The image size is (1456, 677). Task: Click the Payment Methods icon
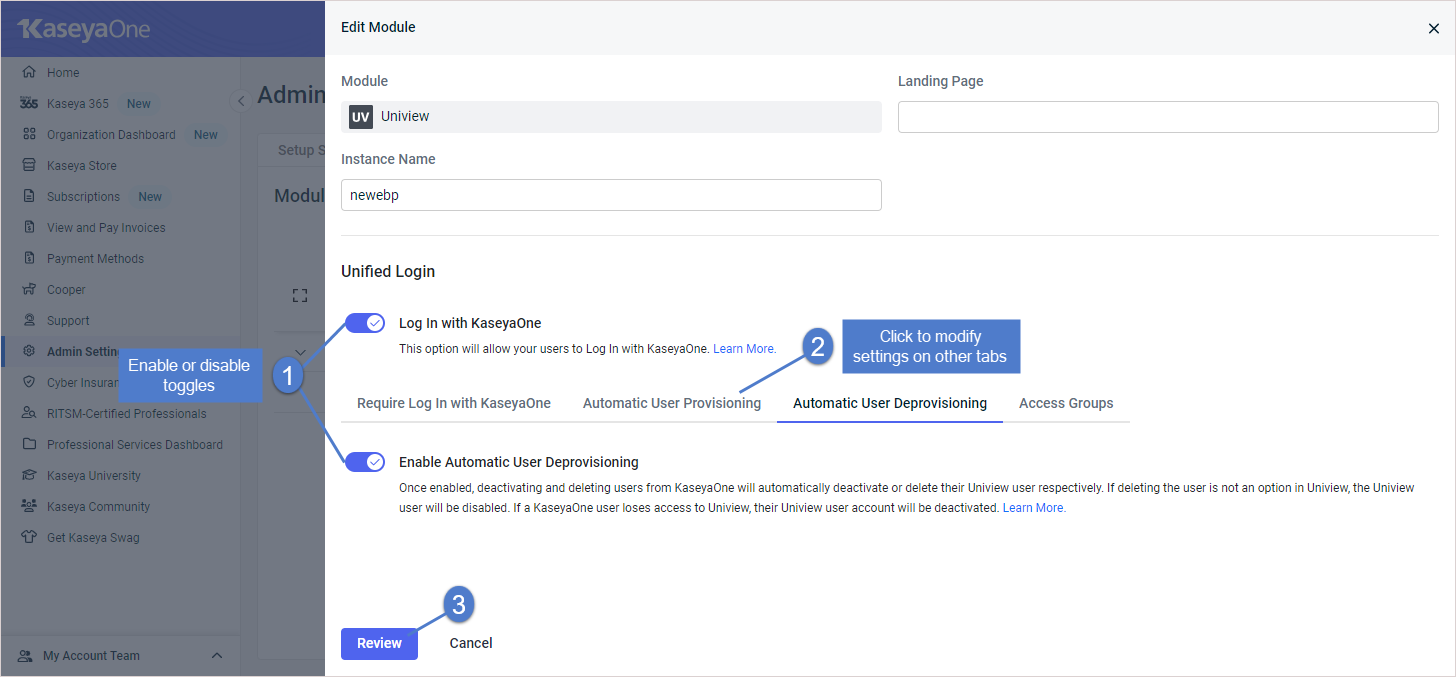point(29,258)
